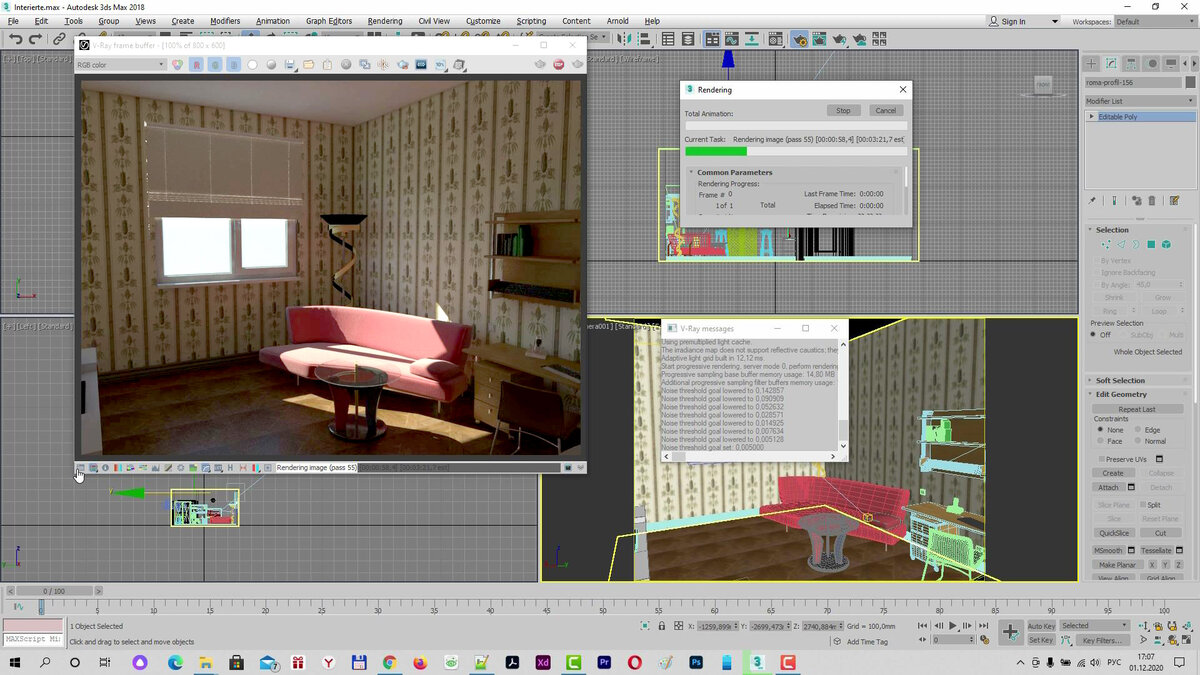This screenshot has width=1200, height=675.
Task: Enable the Auto Key toggle
Action: 1040,625
